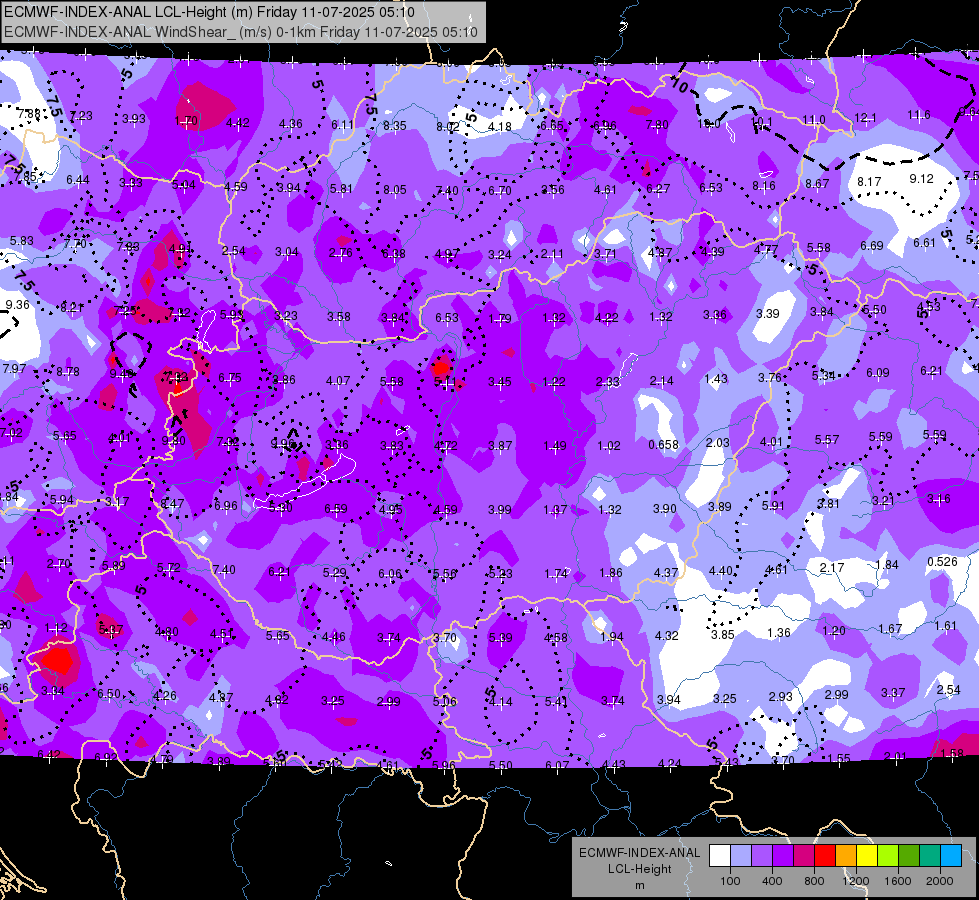Click the unit label 'm' in the legend
979x900 pixels.
639,885
